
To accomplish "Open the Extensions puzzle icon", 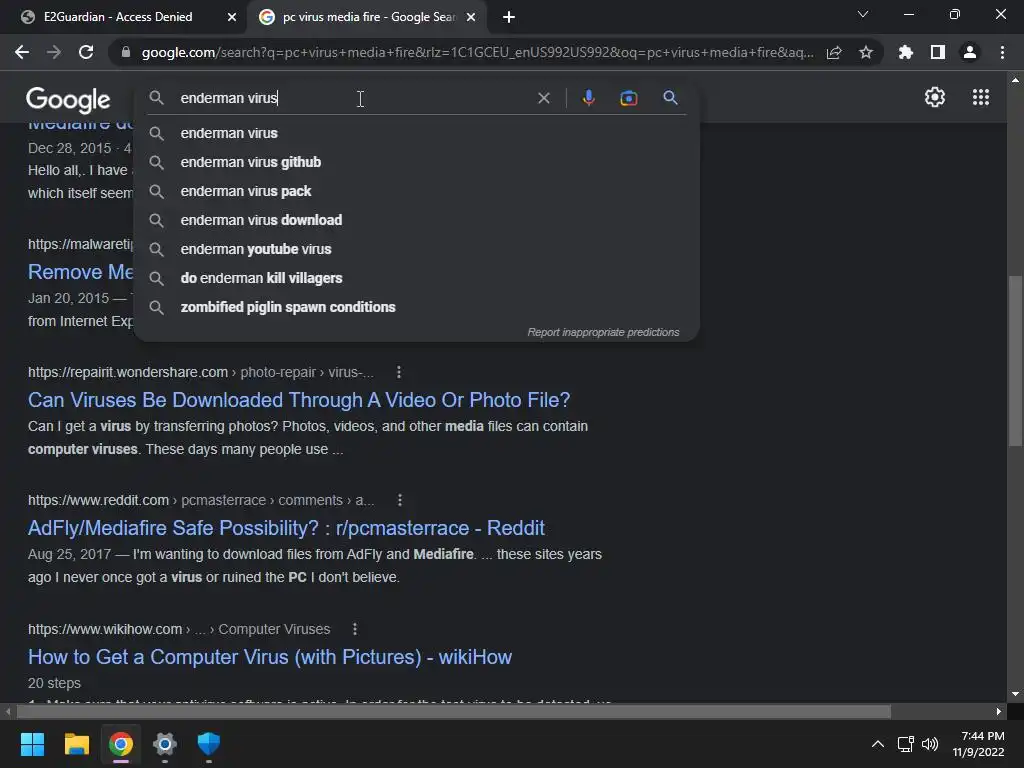I will click(905, 52).
